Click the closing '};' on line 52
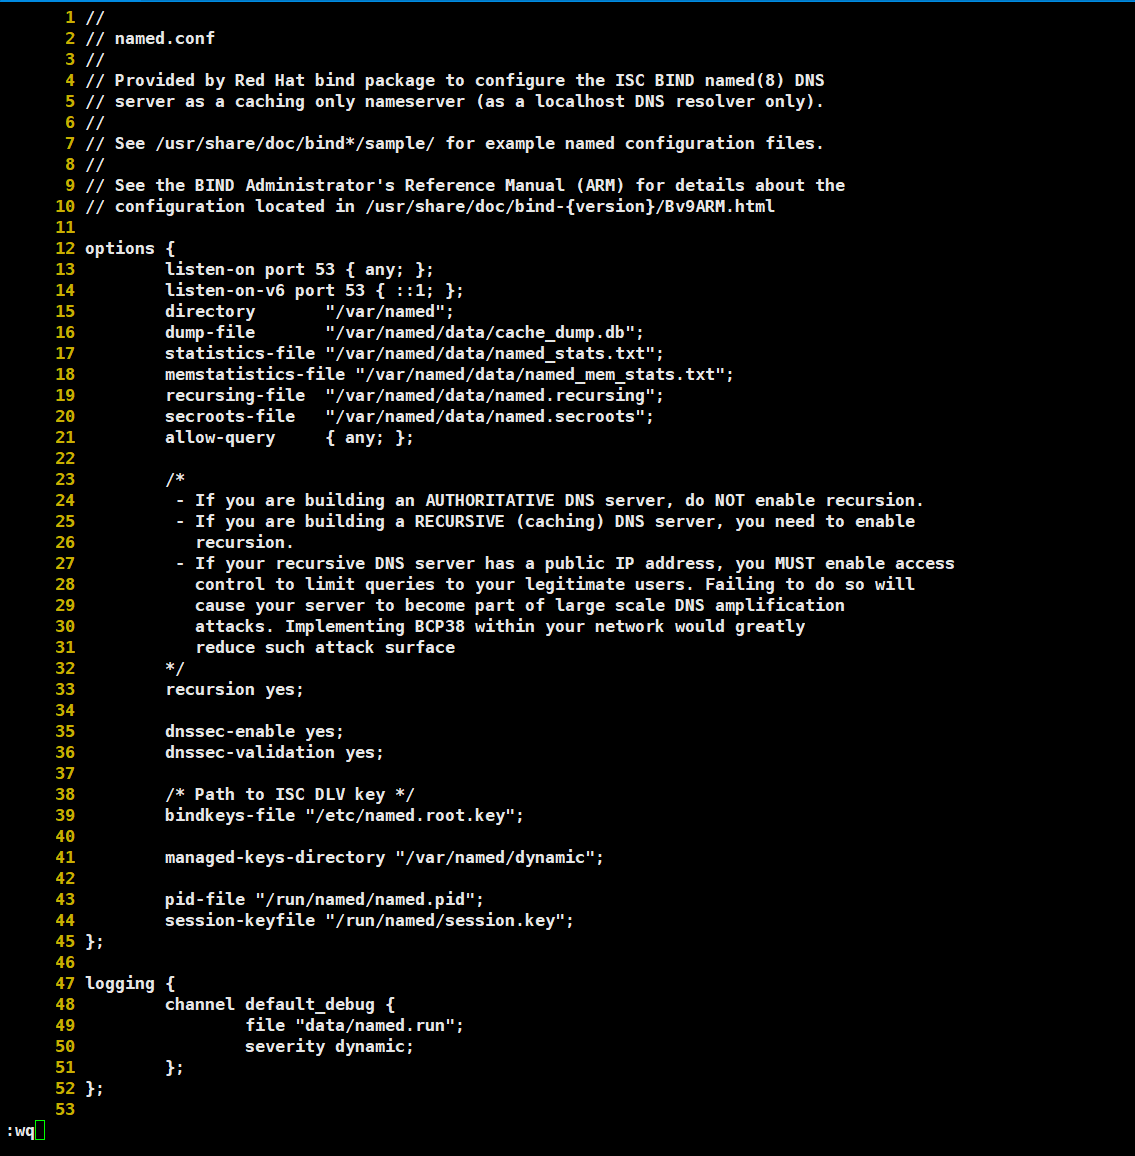1135x1156 pixels. click(94, 1089)
